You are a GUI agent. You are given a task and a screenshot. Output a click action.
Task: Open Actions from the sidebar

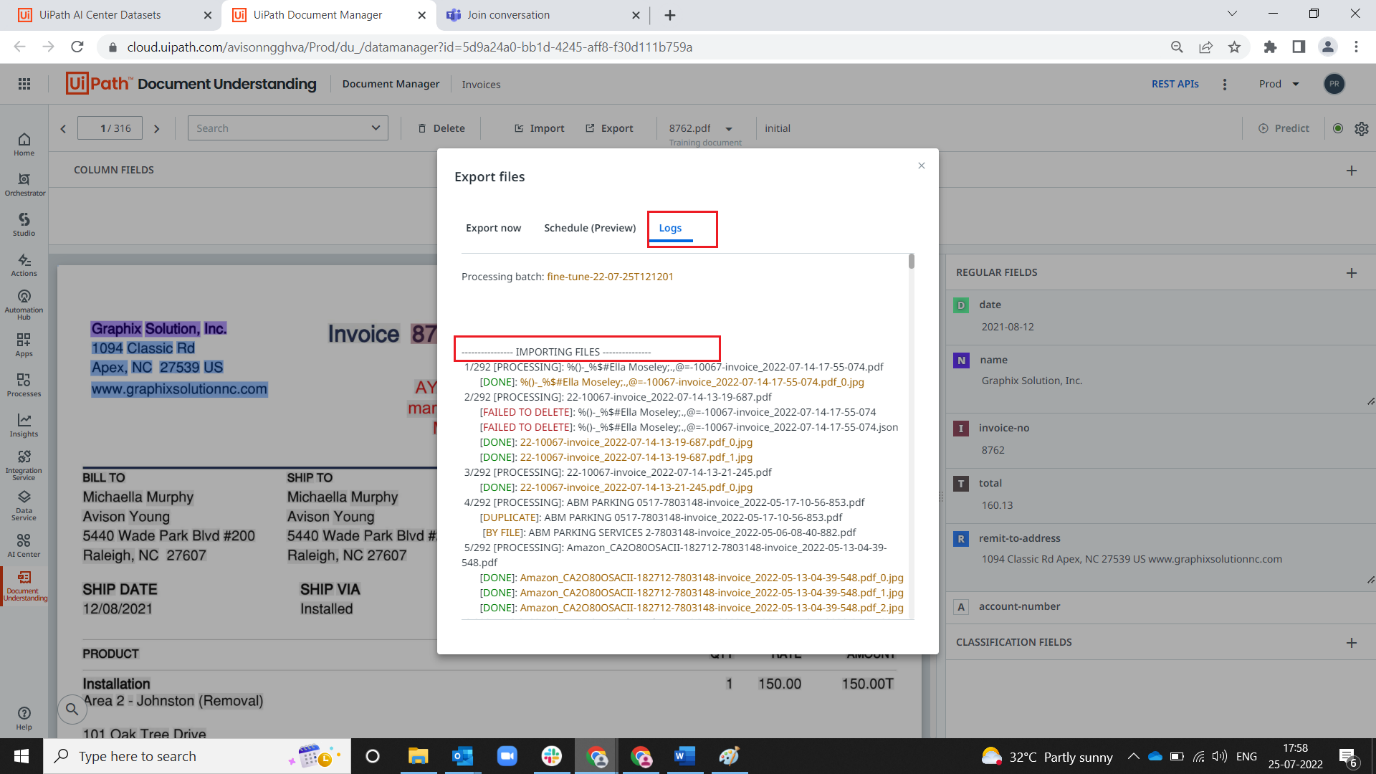24,264
